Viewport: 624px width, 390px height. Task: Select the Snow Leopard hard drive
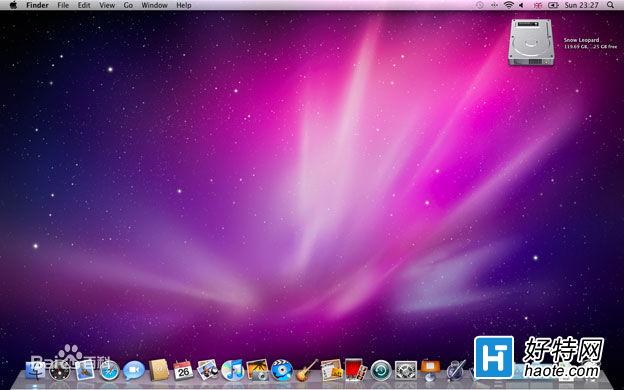[531, 42]
